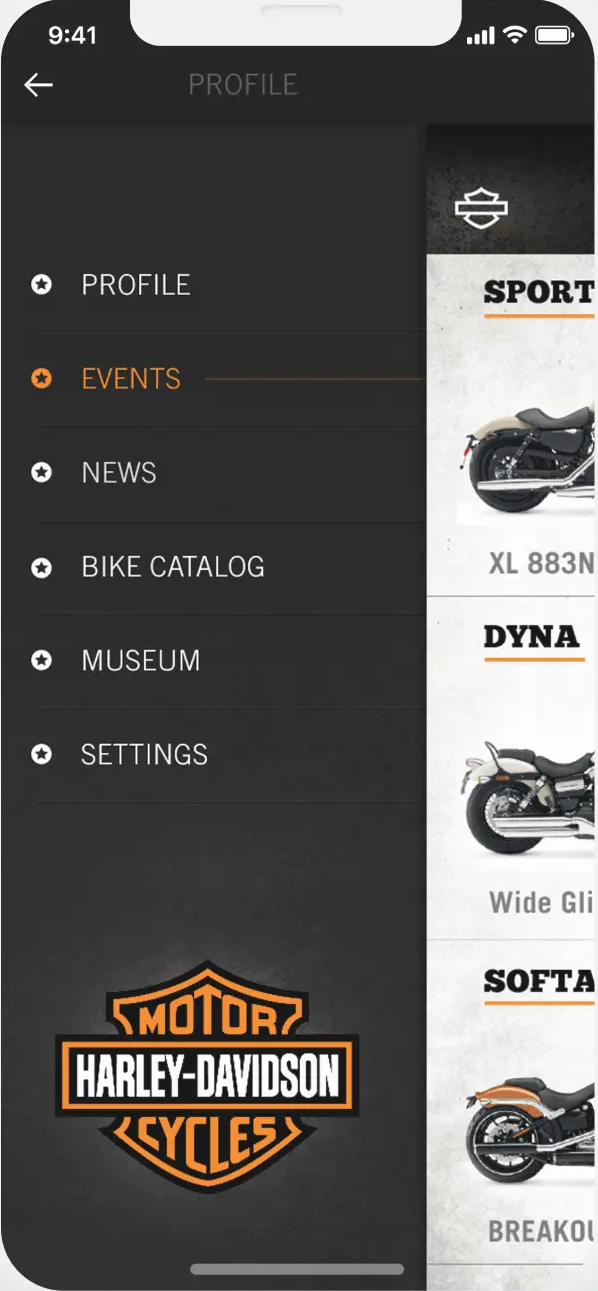Click the star icon beside Bike Catalog
This screenshot has height=1291, width=598.
(x=41, y=567)
